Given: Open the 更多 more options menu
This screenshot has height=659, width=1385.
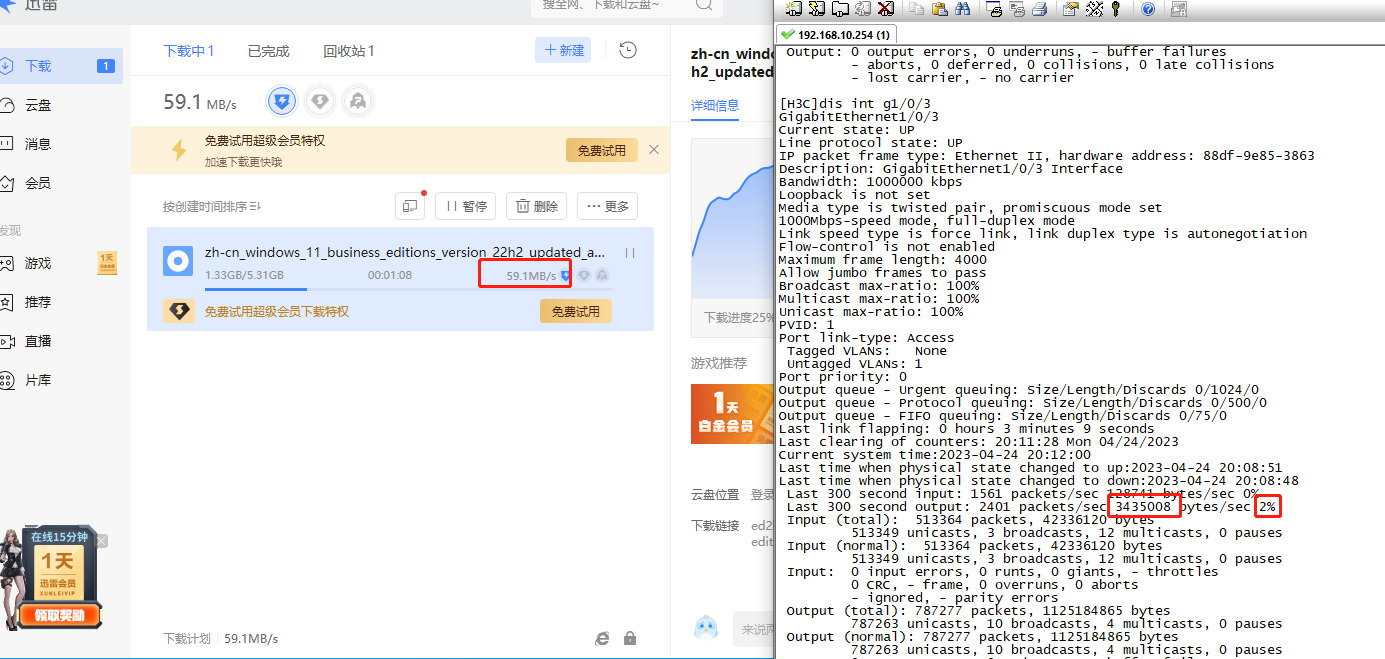Looking at the screenshot, I should [608, 206].
